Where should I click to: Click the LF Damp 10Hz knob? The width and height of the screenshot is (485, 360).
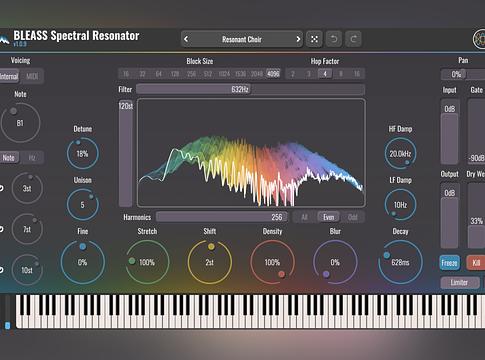click(x=400, y=205)
